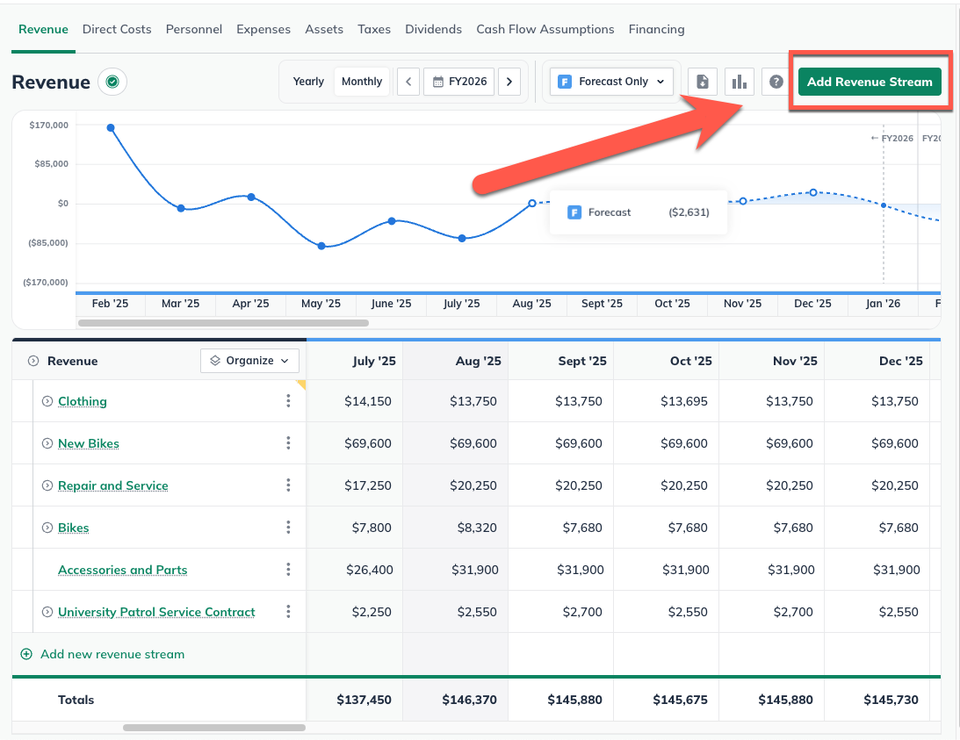
Task: Click the May '25 chart data point
Action: click(321, 246)
